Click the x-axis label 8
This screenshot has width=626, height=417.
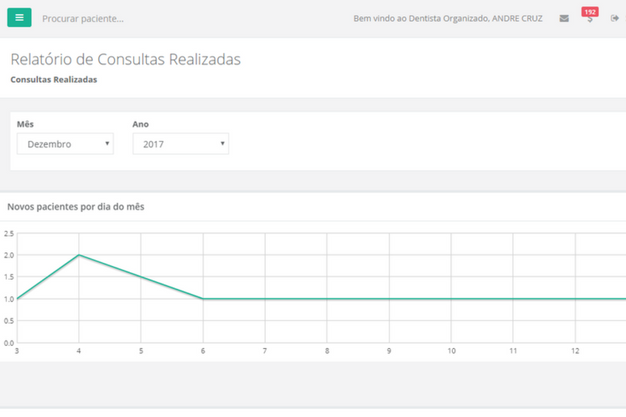327,351
